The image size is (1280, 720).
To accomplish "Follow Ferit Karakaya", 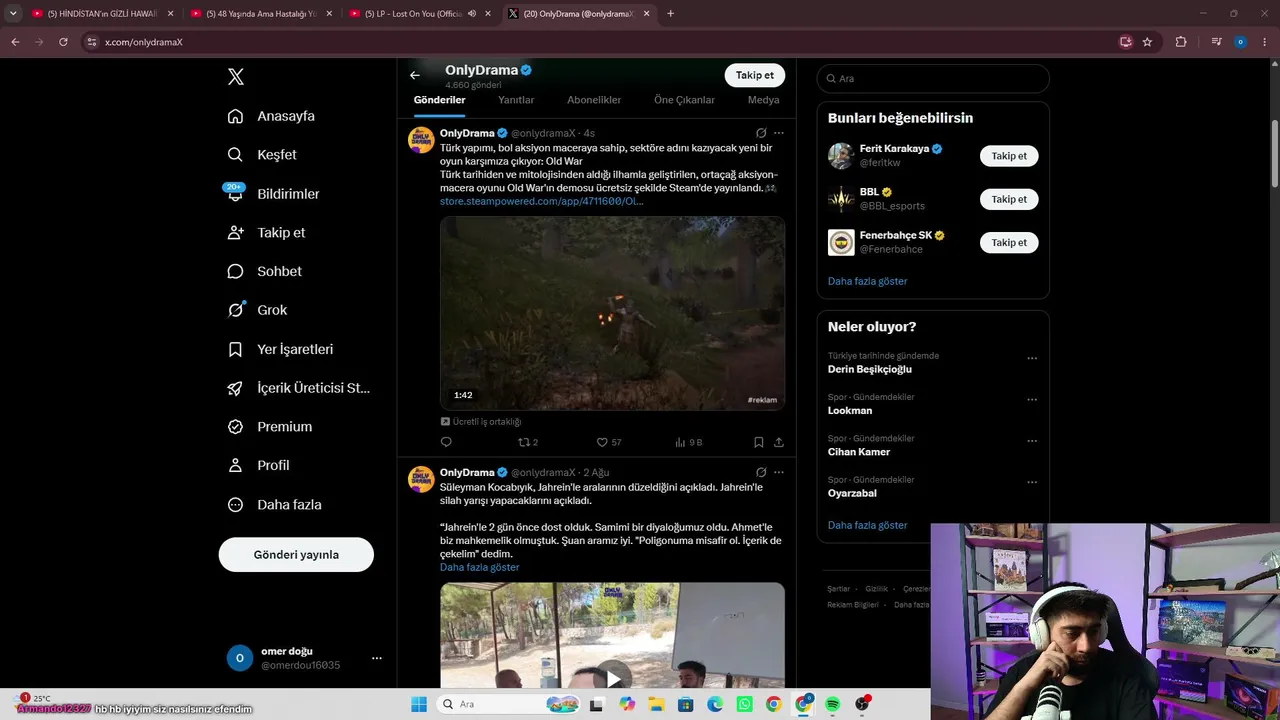I will coord(1009,156).
